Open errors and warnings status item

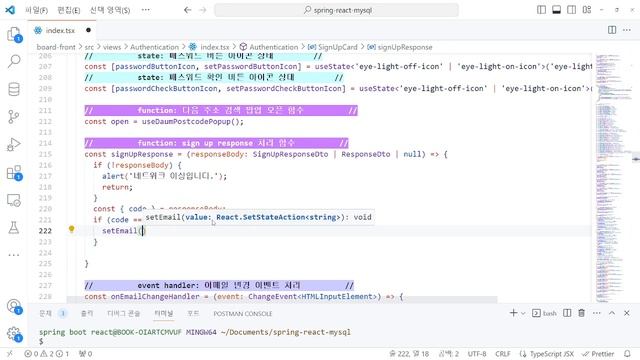(47, 354)
